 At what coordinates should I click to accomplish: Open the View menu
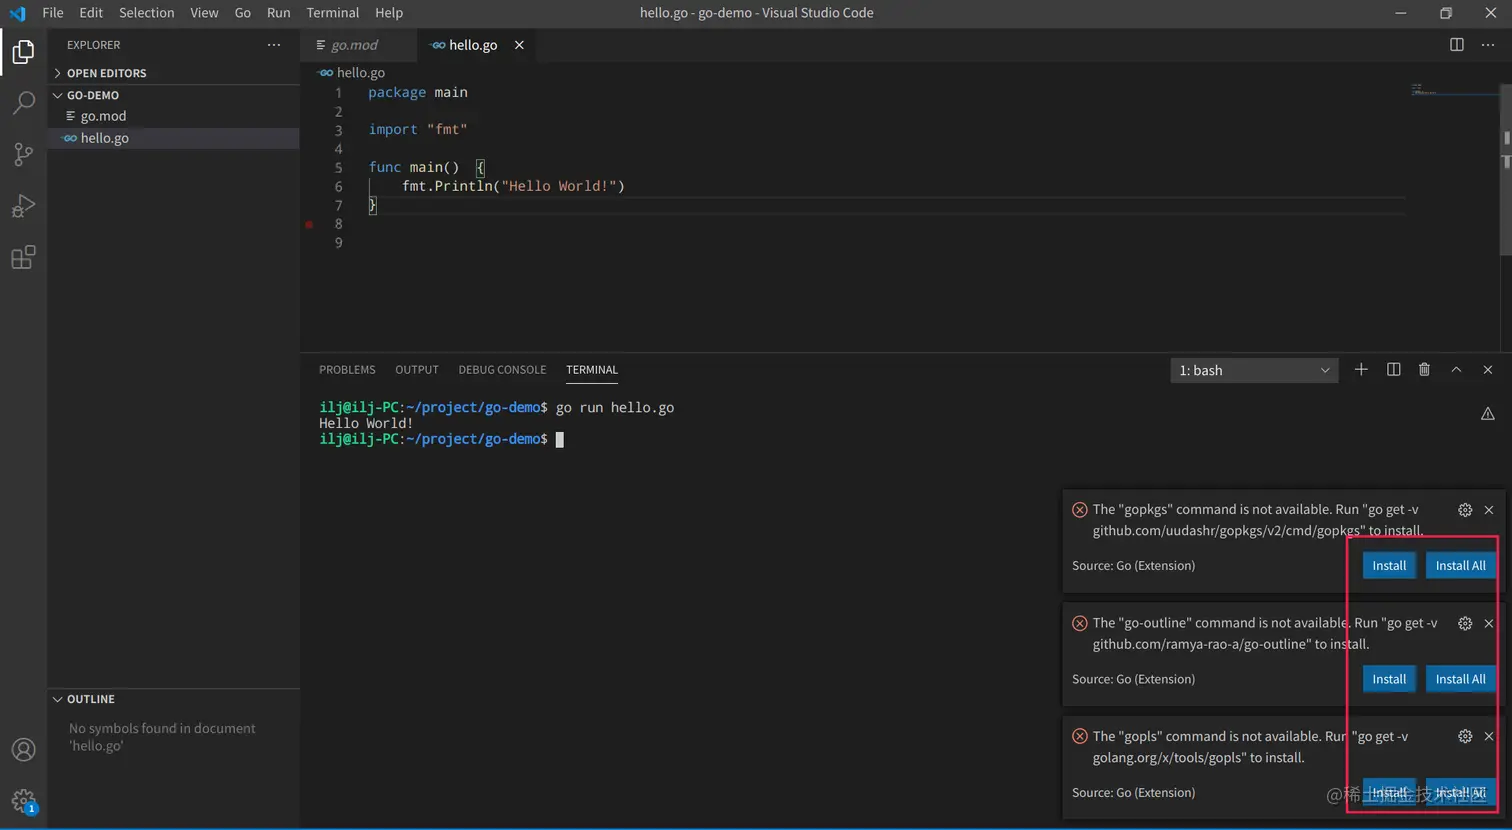click(x=204, y=13)
